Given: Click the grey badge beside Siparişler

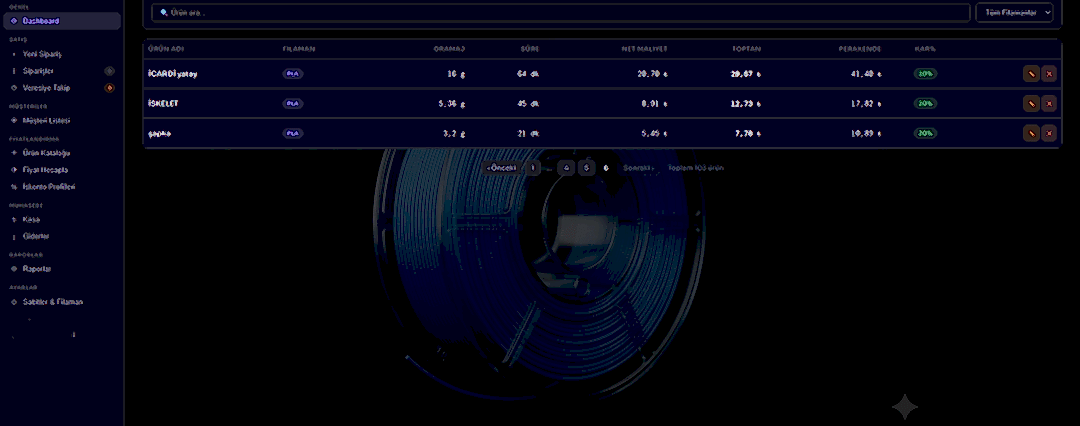Looking at the screenshot, I should coord(109,71).
